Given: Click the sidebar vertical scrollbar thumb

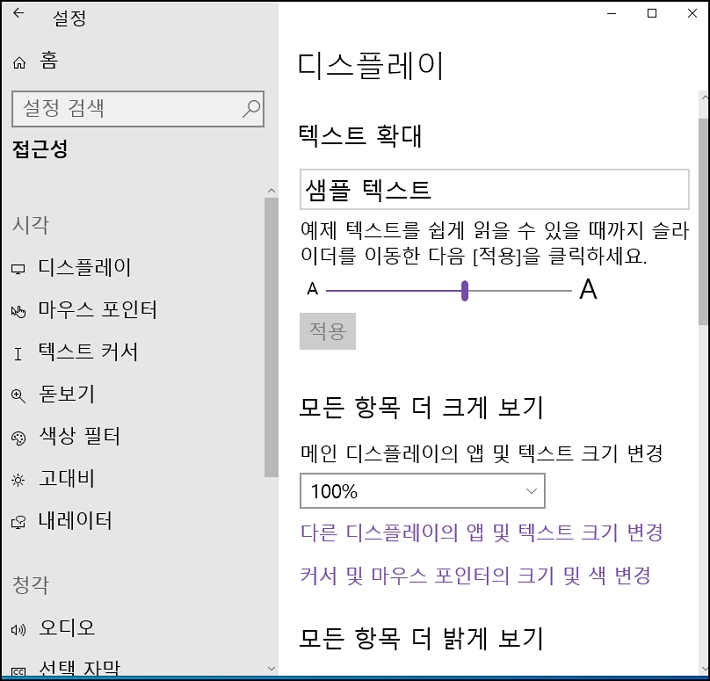Looking at the screenshot, I should (271, 337).
